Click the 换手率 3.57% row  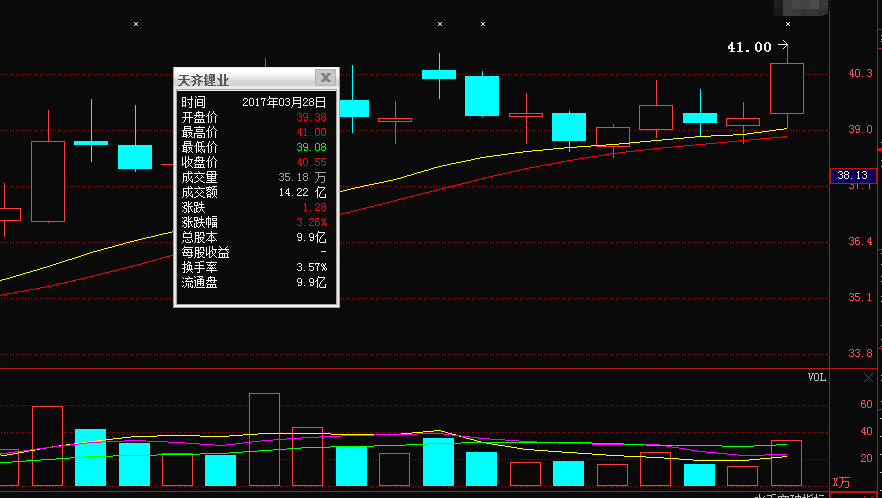pos(254,268)
